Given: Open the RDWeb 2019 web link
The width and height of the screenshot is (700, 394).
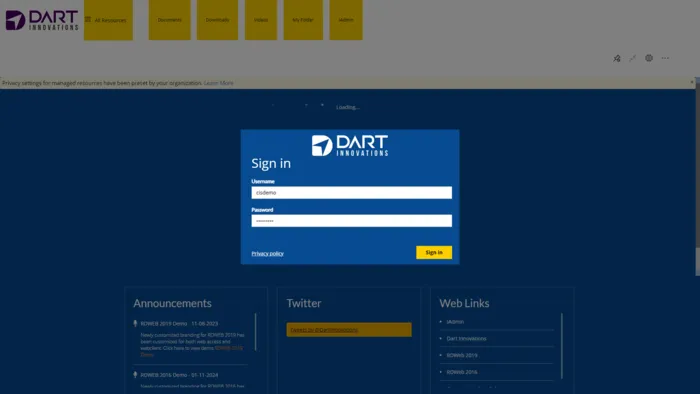Looking at the screenshot, I should coord(462,356).
